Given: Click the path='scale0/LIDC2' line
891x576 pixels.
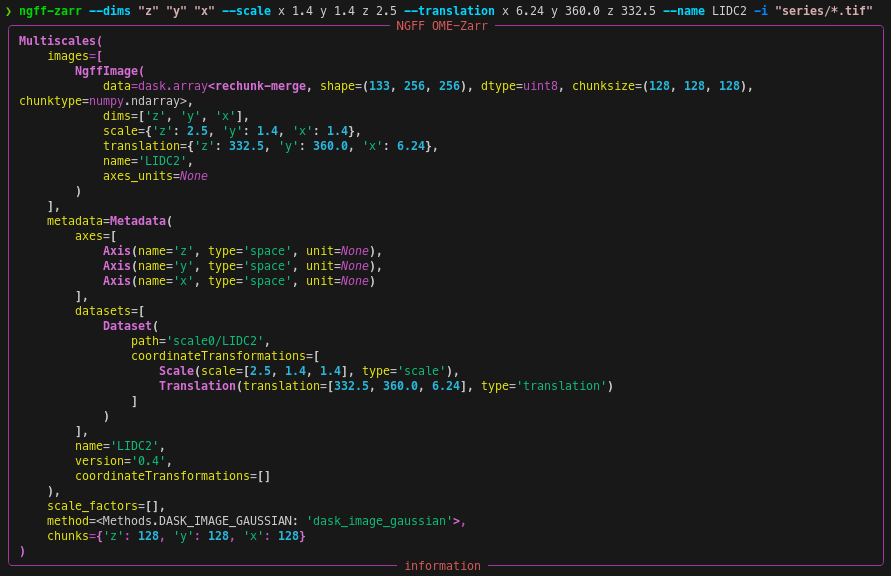Looking at the screenshot, I should coord(200,341).
